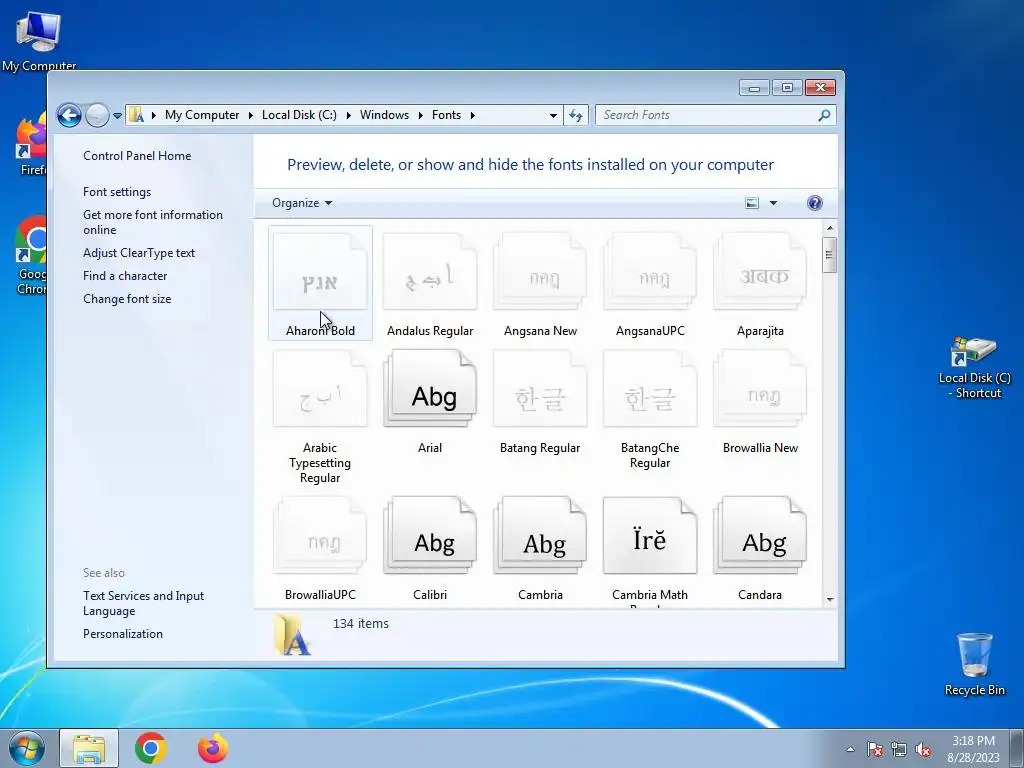Image resolution: width=1024 pixels, height=768 pixels.
Task: Open Adjust ClearType text link
Action: [138, 253]
